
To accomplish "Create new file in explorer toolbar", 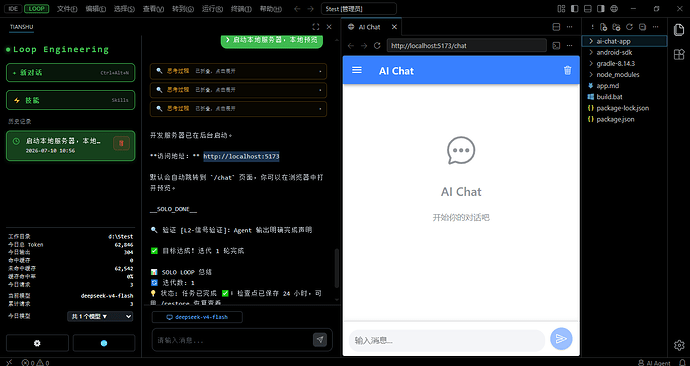I will (603, 27).
